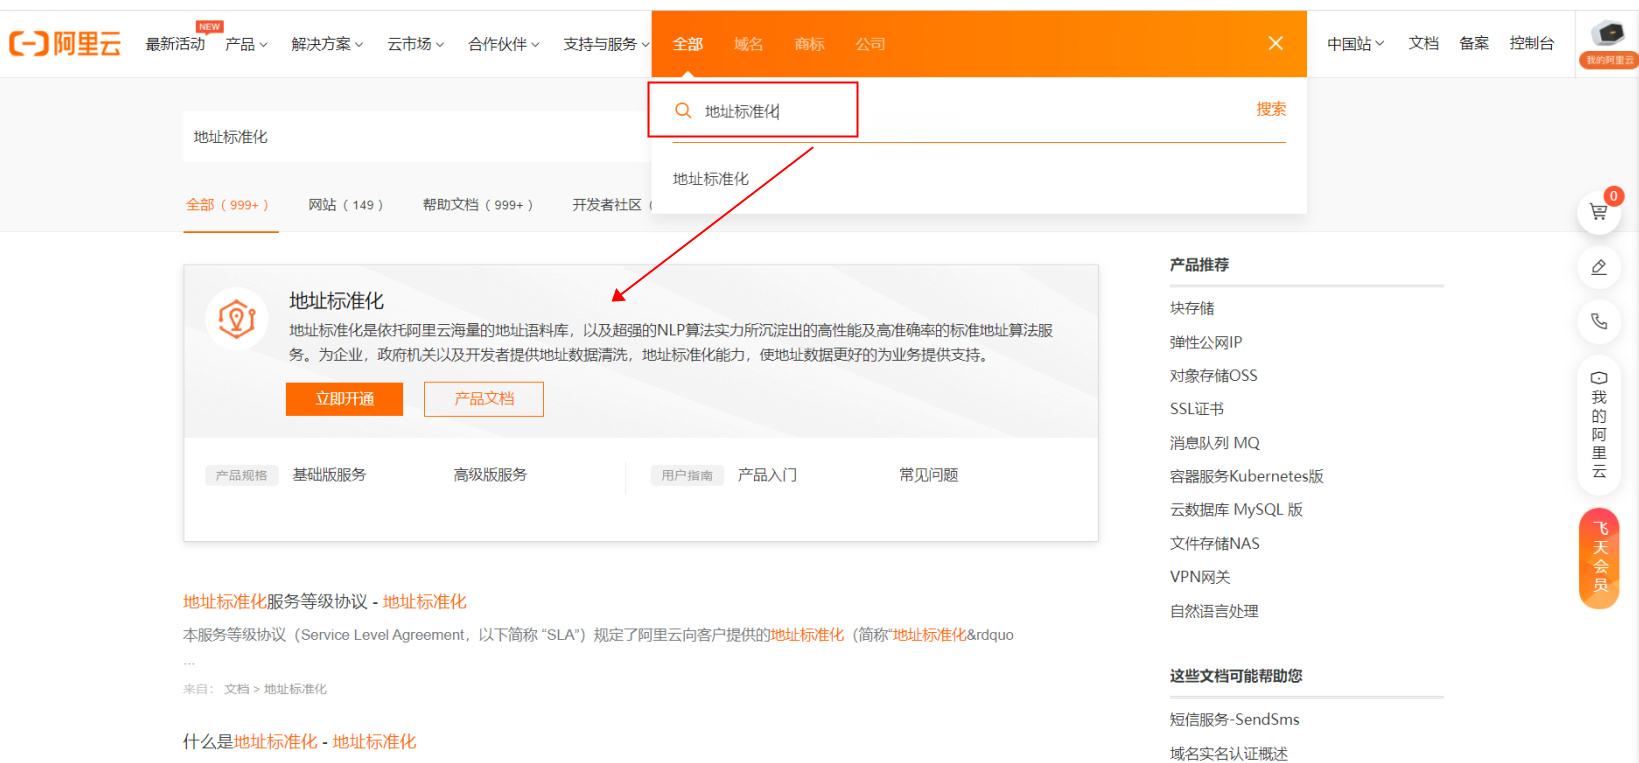Open the shopping cart icon
1639x763 pixels.
pyautogui.click(x=1599, y=212)
